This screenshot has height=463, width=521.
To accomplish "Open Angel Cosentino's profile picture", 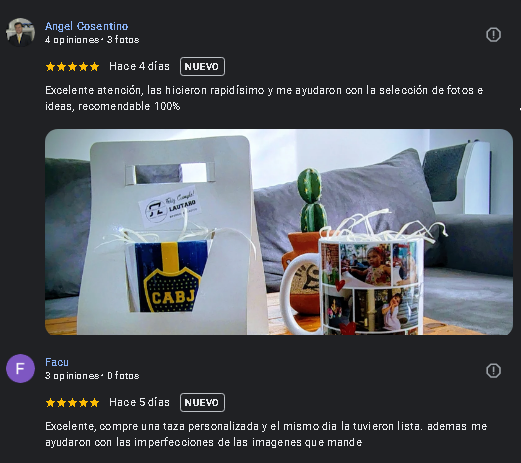I will 20,32.
